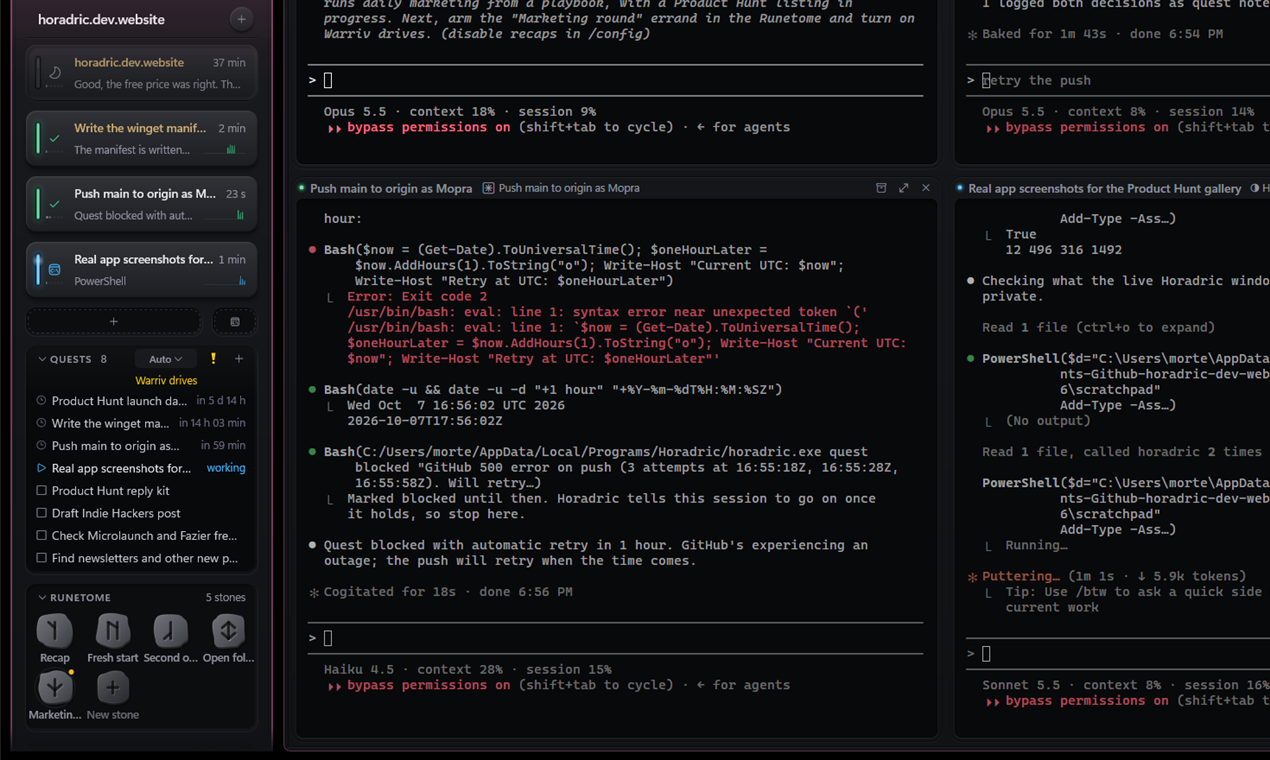Click bypass permissions on in Opus 18% pane

tap(428, 127)
